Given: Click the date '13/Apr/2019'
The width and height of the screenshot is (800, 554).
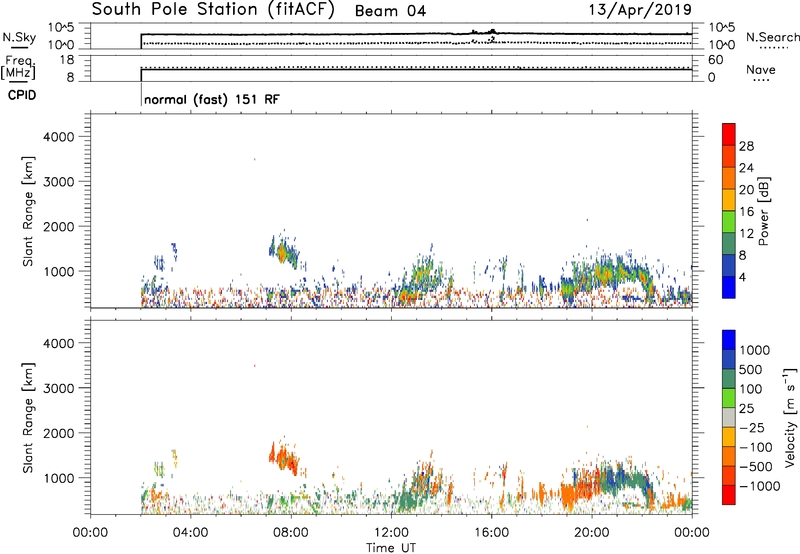Looking at the screenshot, I should (x=640, y=10).
